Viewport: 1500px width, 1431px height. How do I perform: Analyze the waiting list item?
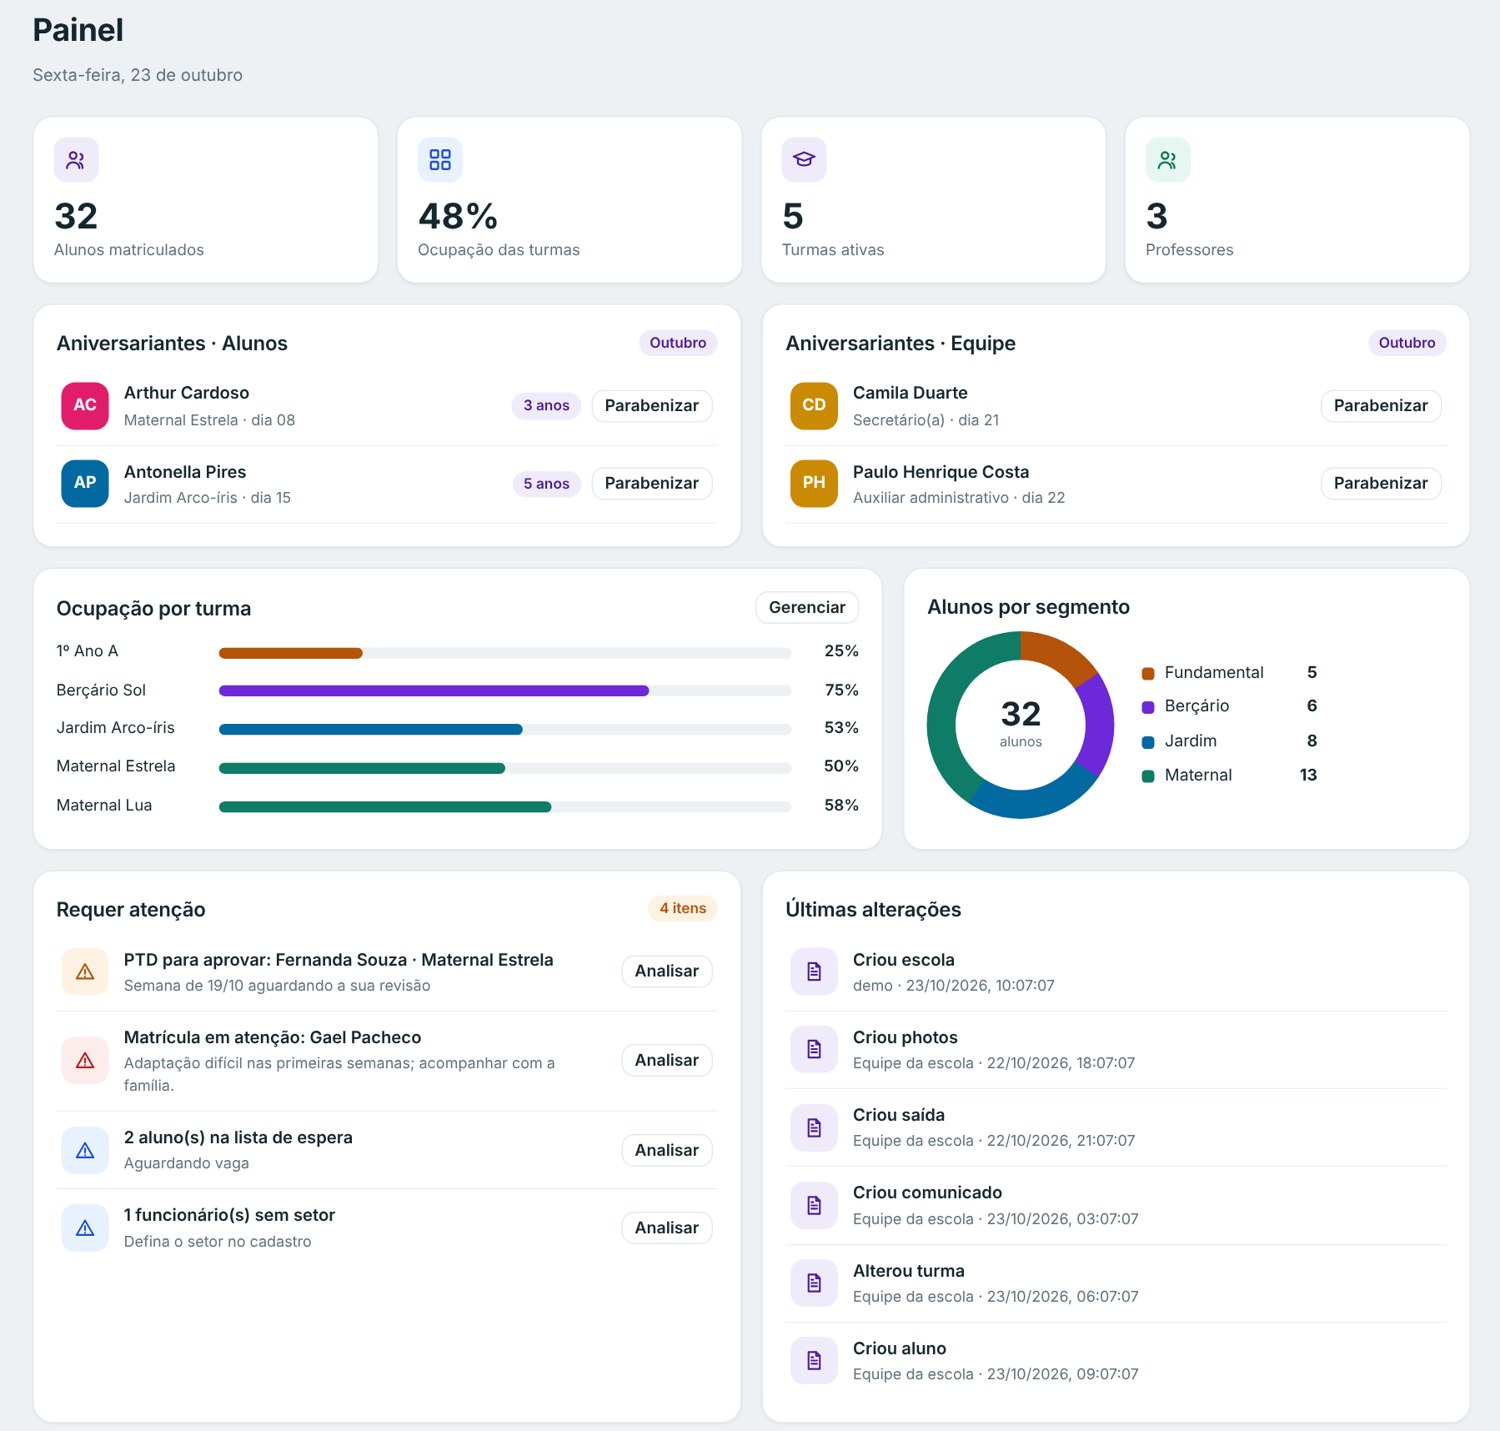[x=667, y=1150]
